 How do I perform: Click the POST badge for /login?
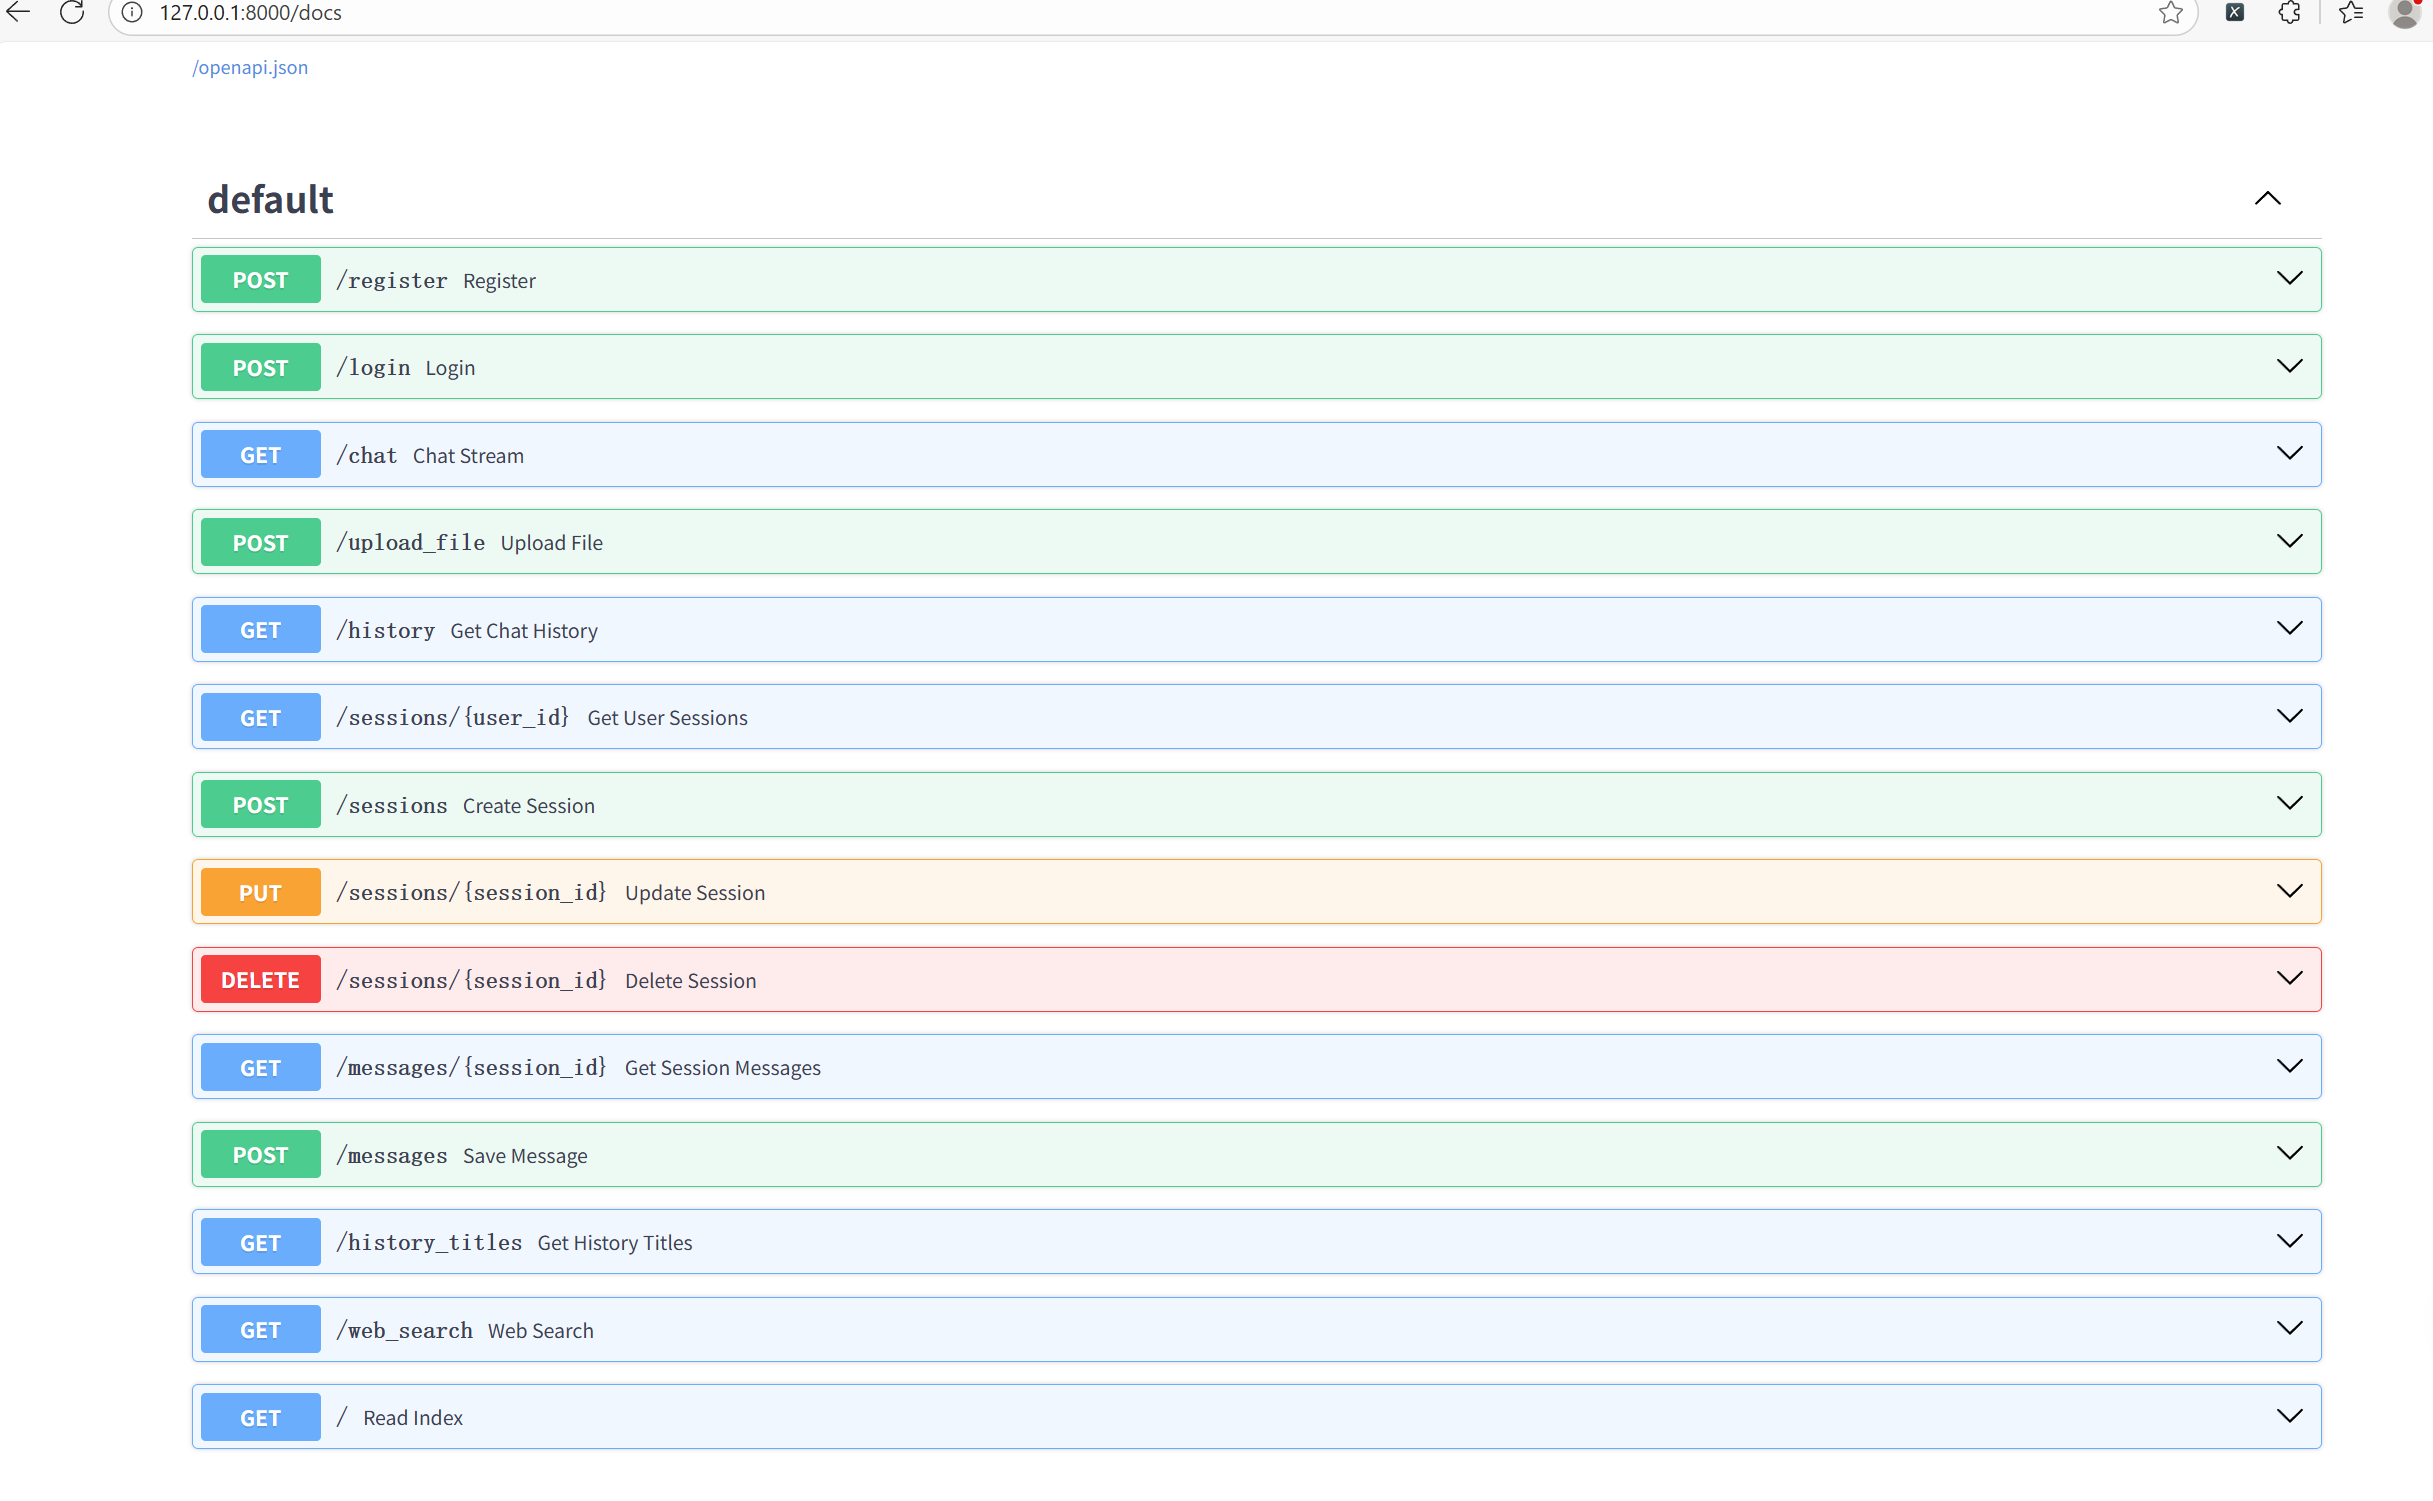coord(260,367)
